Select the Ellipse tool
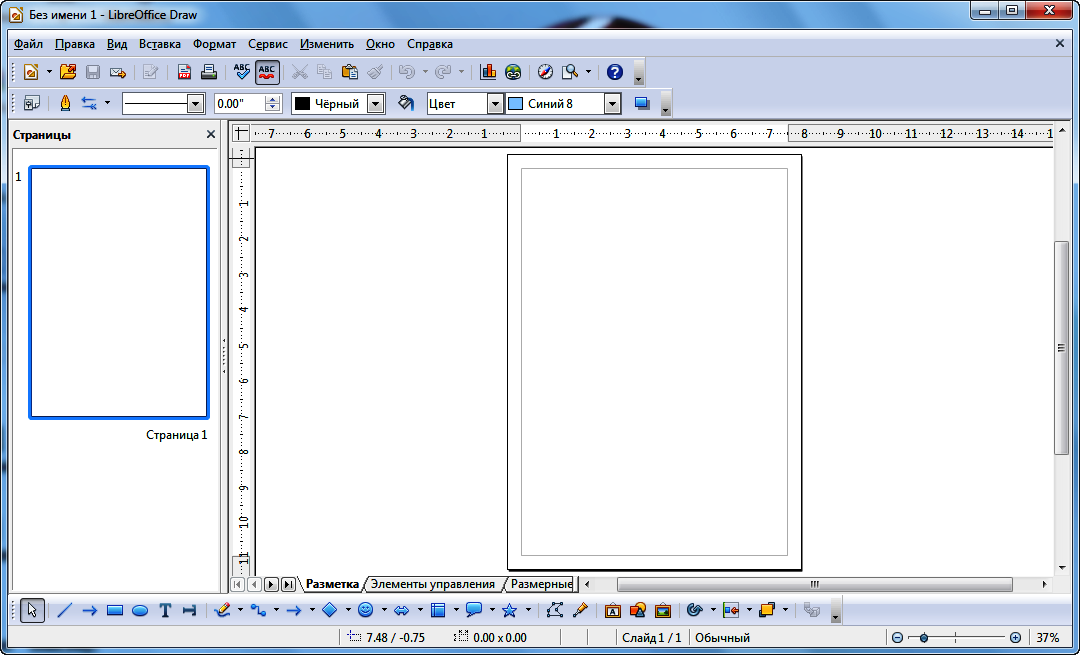1080x655 pixels. click(140, 610)
